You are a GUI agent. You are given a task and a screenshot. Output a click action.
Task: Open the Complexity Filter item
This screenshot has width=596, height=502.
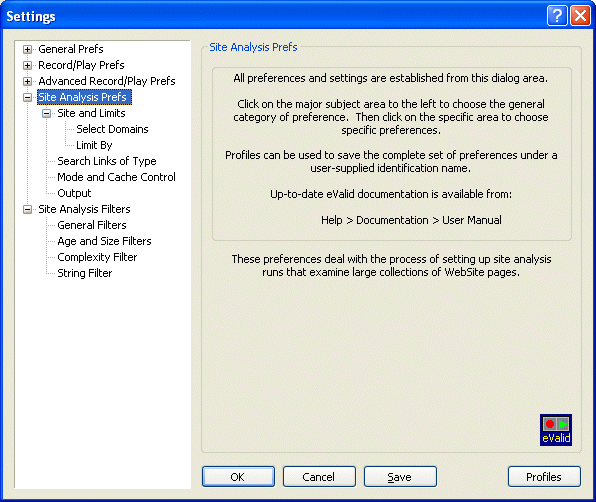[x=97, y=257]
